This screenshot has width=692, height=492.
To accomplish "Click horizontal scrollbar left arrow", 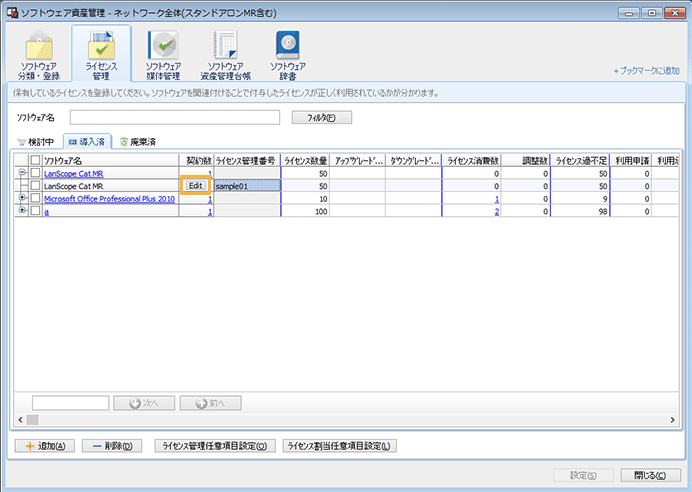I will coord(20,420).
